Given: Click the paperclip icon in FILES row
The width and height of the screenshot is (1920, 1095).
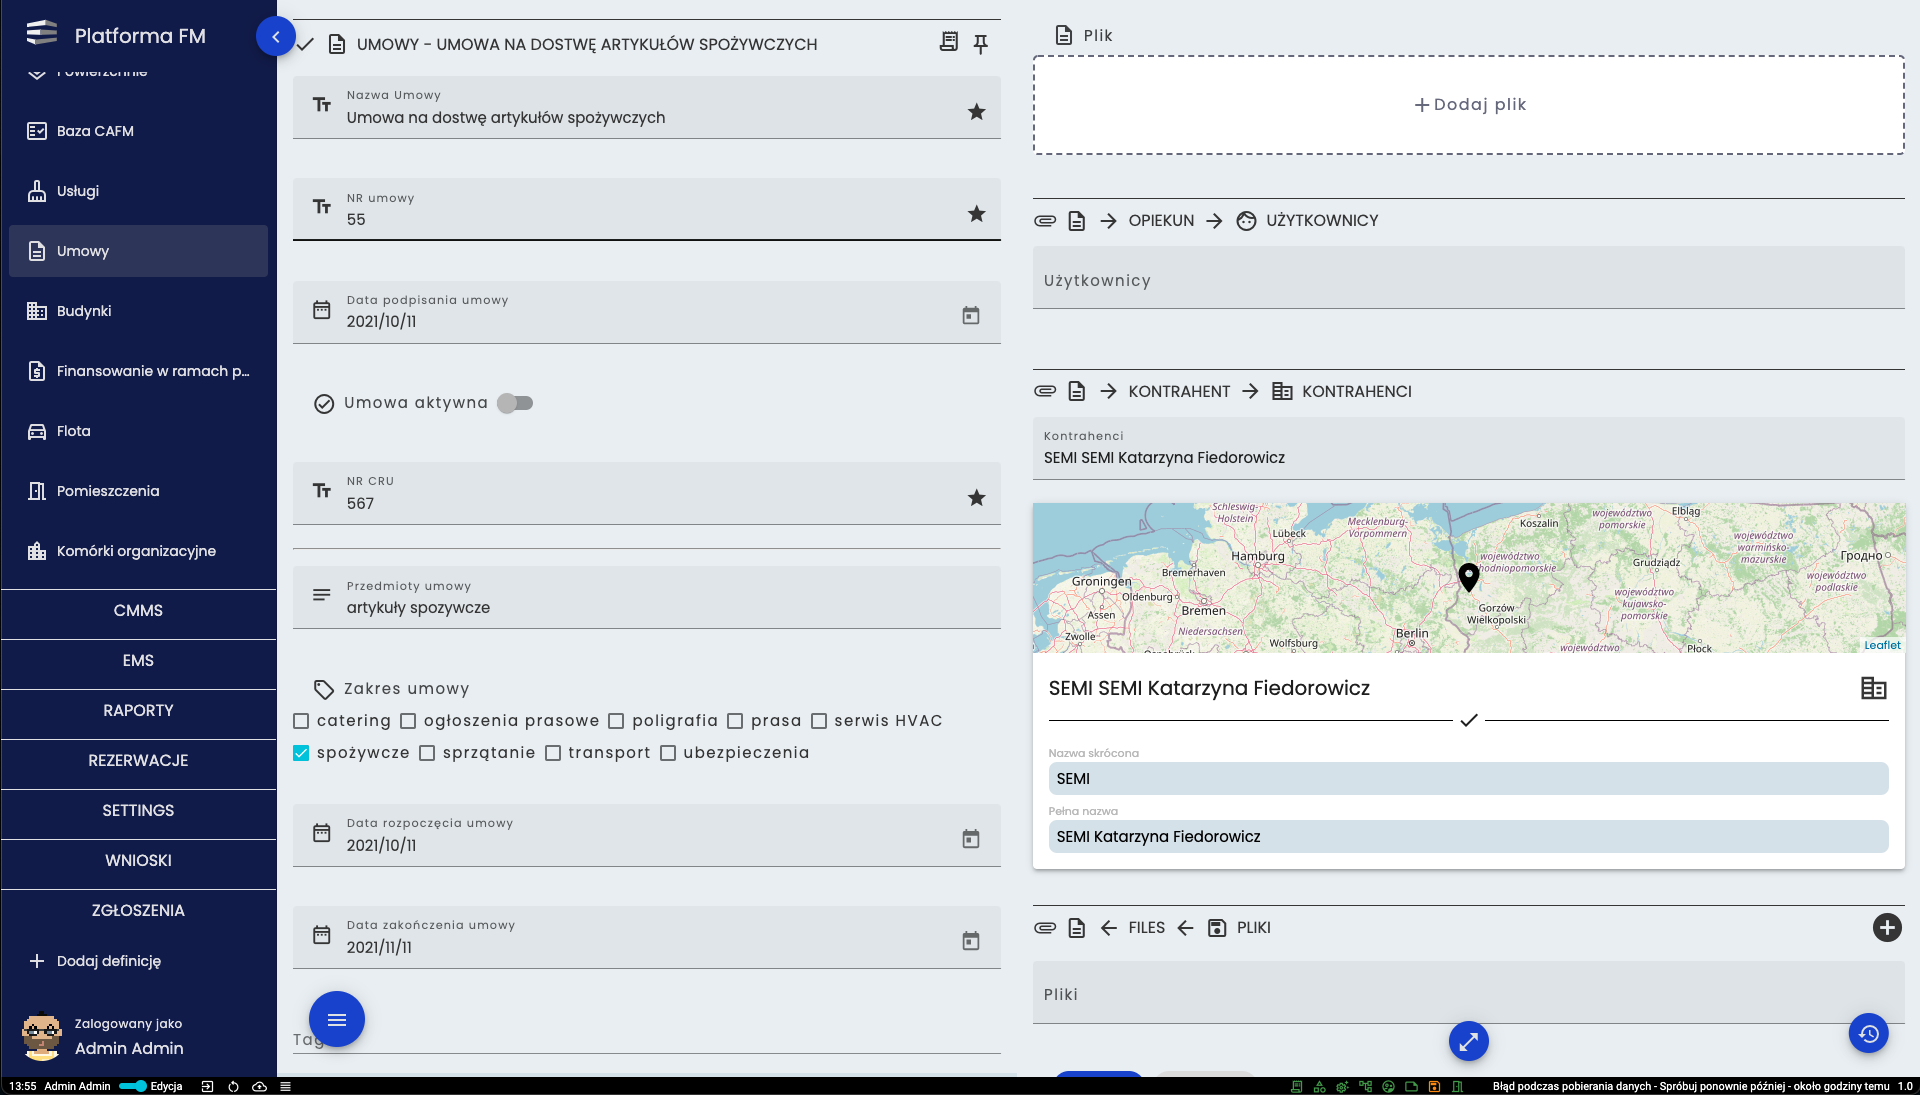Looking at the screenshot, I should coord(1045,928).
